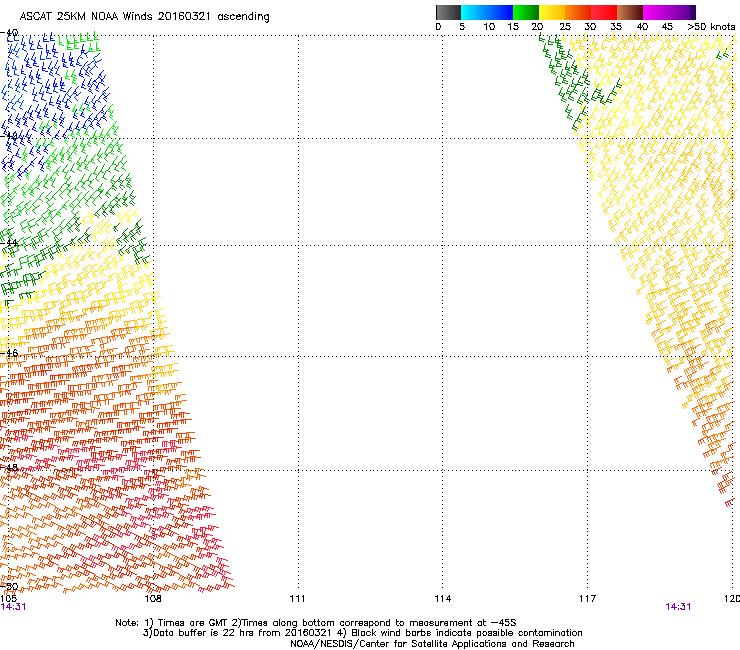
Task: Click the red 30-35 knots legend segment
Action: pyautogui.click(x=604, y=12)
